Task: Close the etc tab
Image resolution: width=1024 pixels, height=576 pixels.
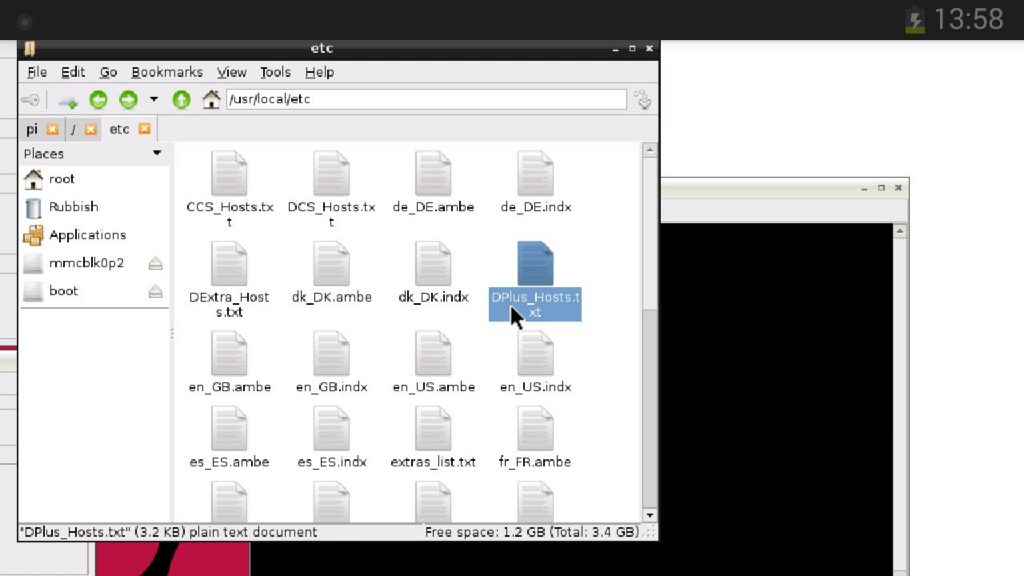Action: pos(144,129)
